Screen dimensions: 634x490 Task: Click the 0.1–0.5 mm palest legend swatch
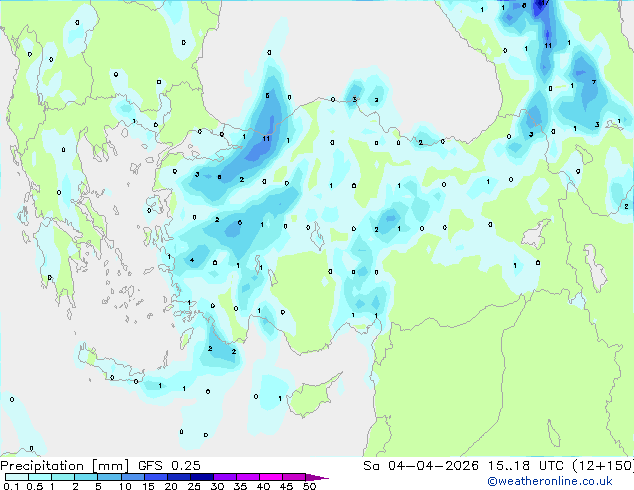pos(17,477)
